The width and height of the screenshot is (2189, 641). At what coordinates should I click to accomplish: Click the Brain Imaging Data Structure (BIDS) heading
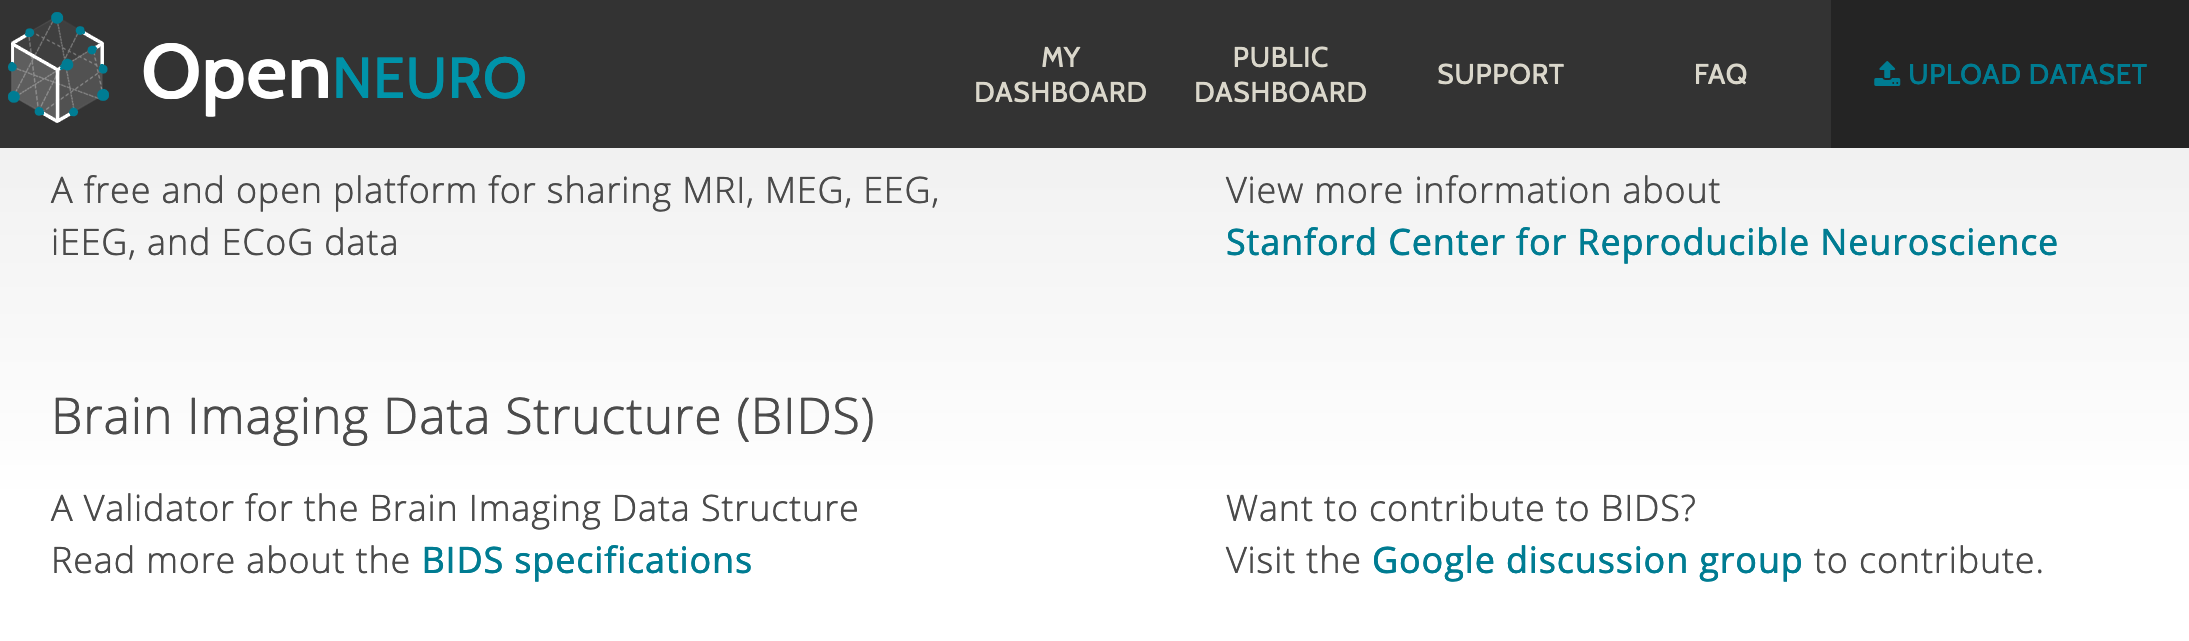point(463,417)
